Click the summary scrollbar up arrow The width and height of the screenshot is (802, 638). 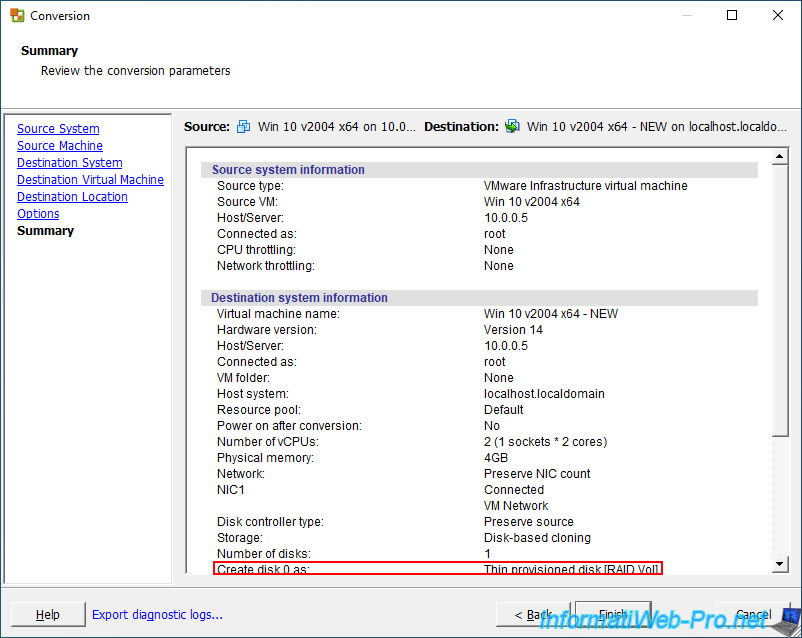click(779, 156)
